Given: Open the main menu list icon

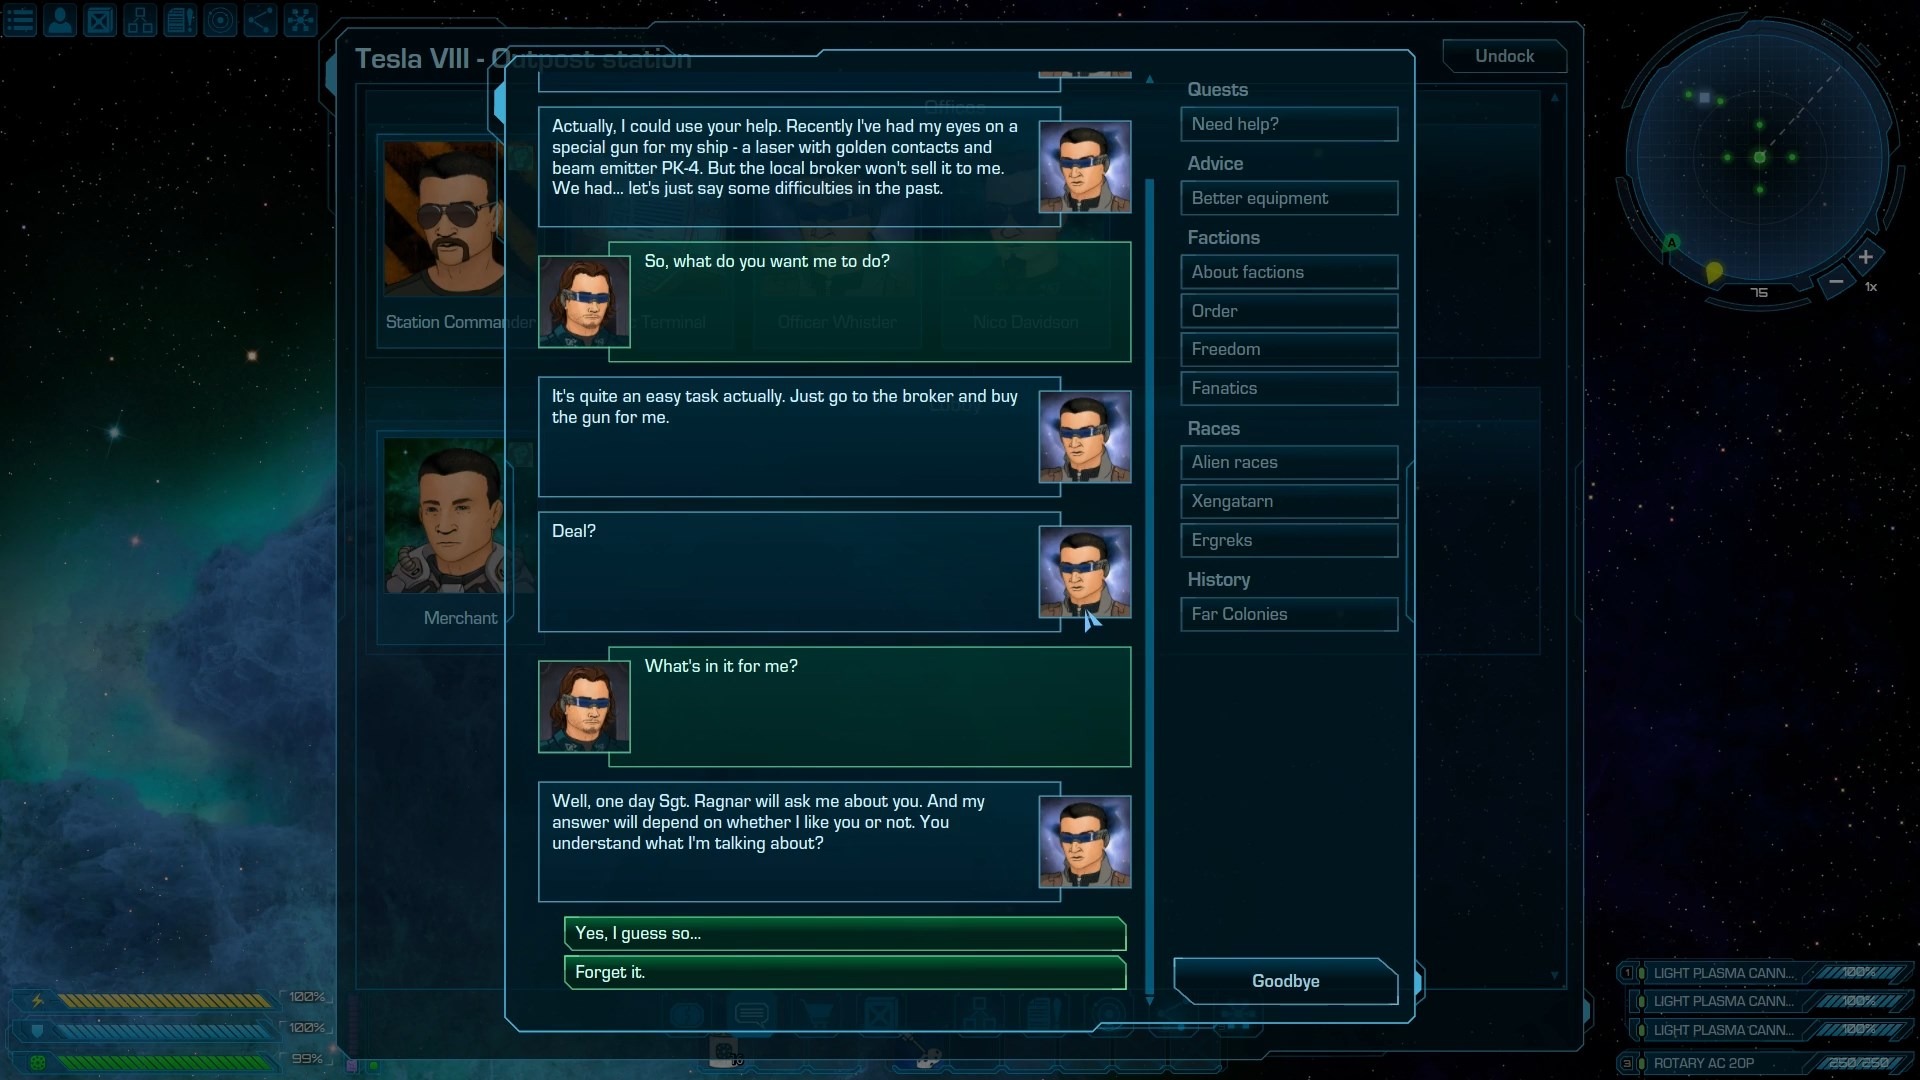Looking at the screenshot, I should [x=20, y=20].
